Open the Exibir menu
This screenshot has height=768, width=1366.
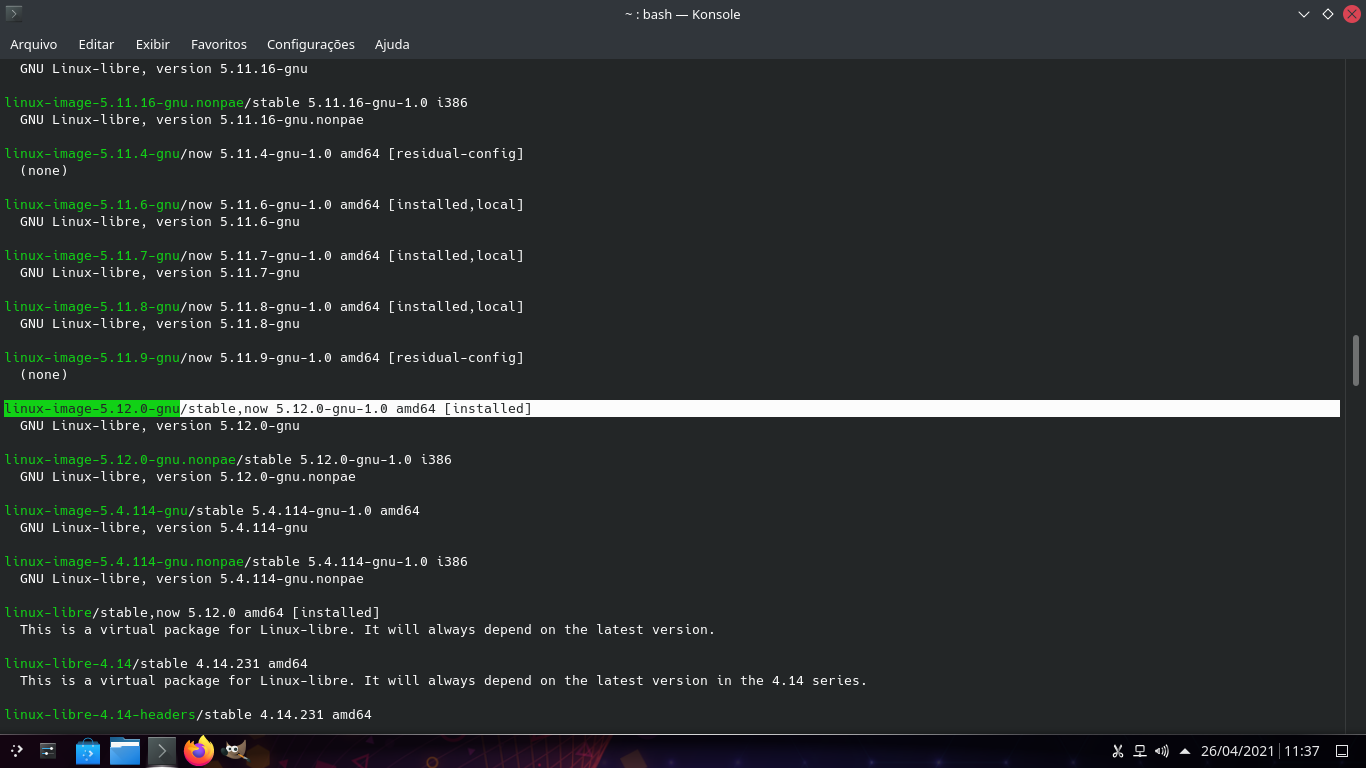point(152,44)
